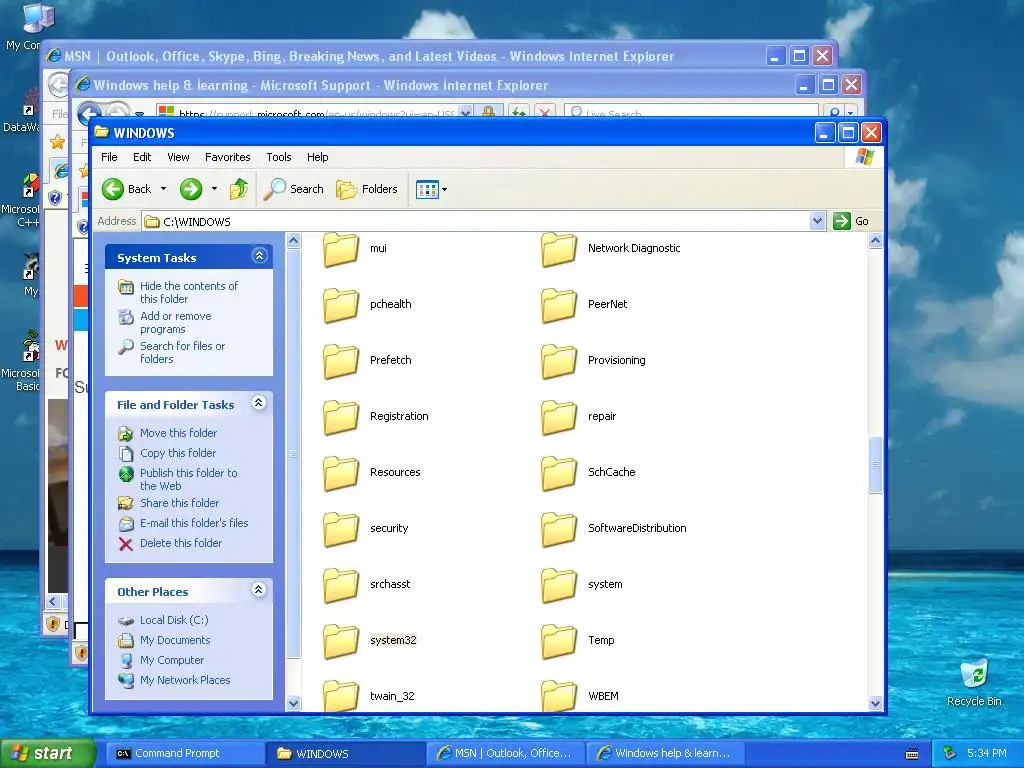Click the task pane scroll down arrow
This screenshot has height=768, width=1024.
(293, 703)
